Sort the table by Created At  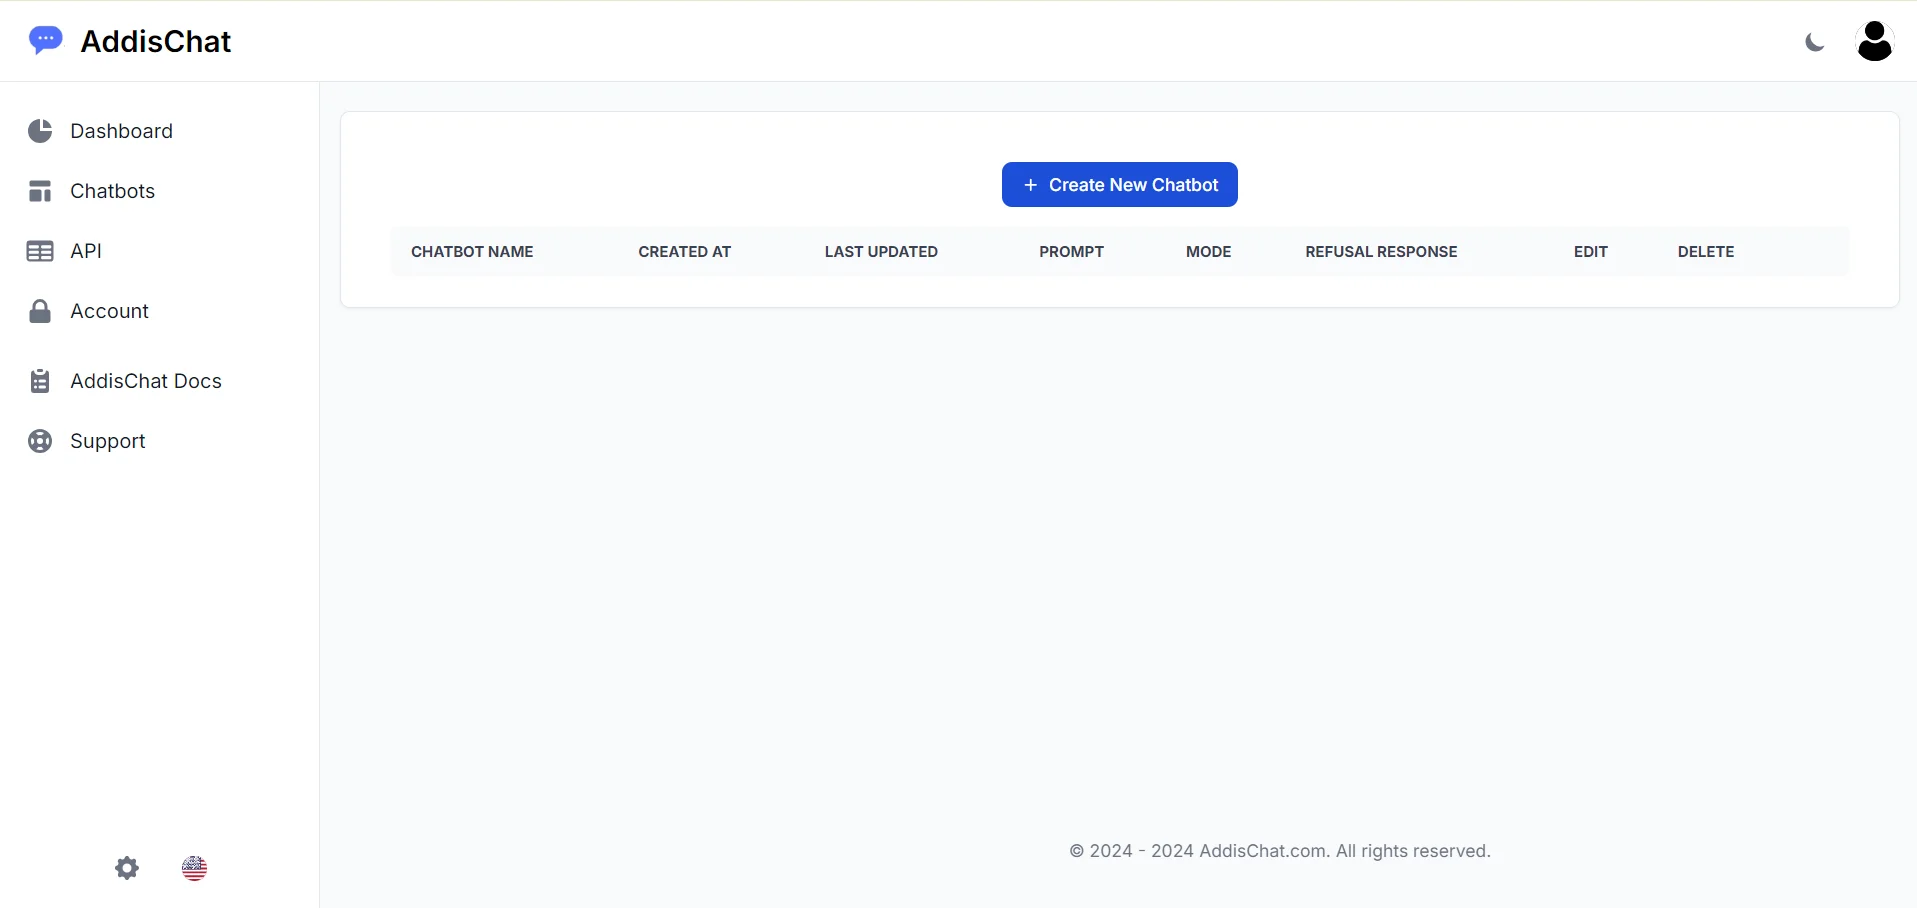[684, 251]
